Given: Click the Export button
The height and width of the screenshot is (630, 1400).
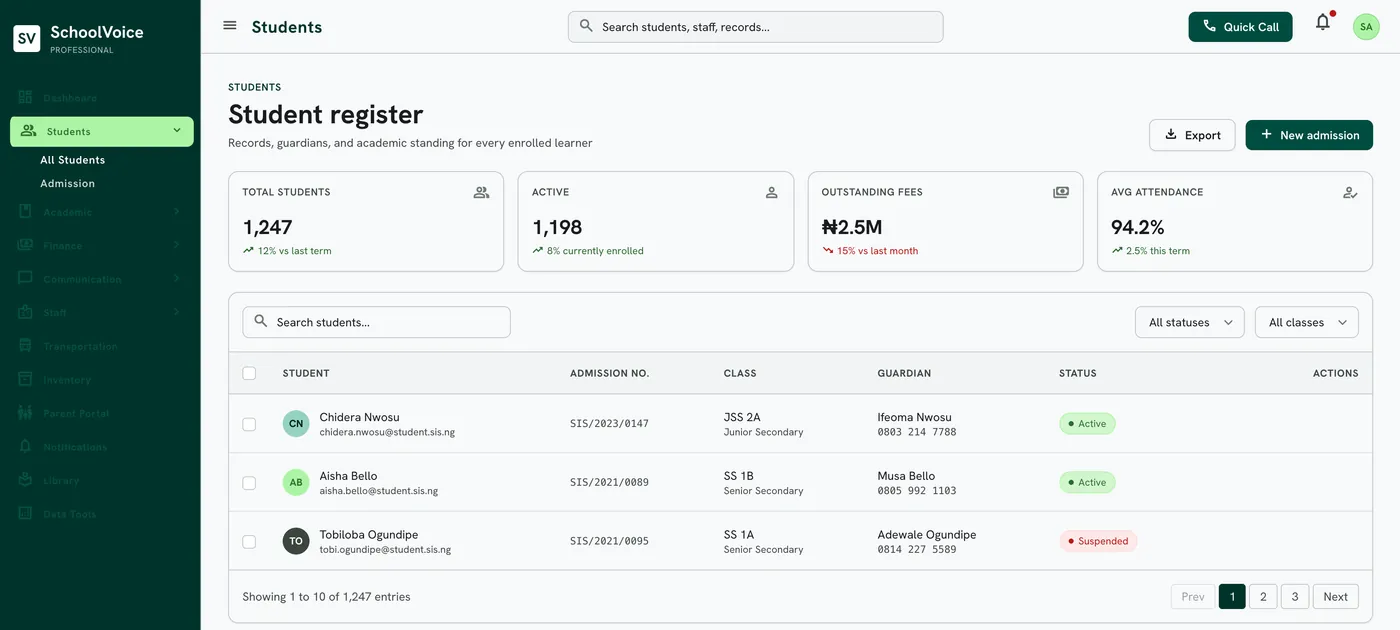Looking at the screenshot, I should 1192,135.
